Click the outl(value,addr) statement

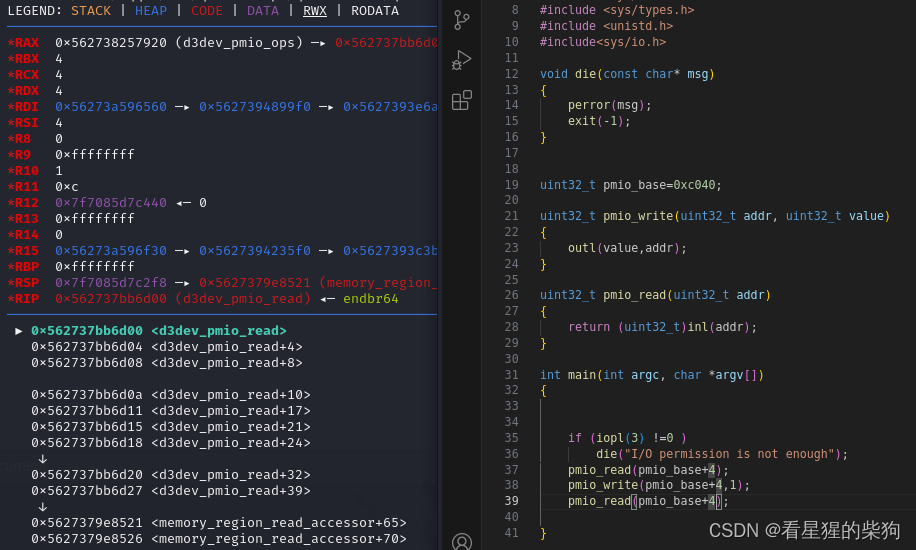(627, 248)
